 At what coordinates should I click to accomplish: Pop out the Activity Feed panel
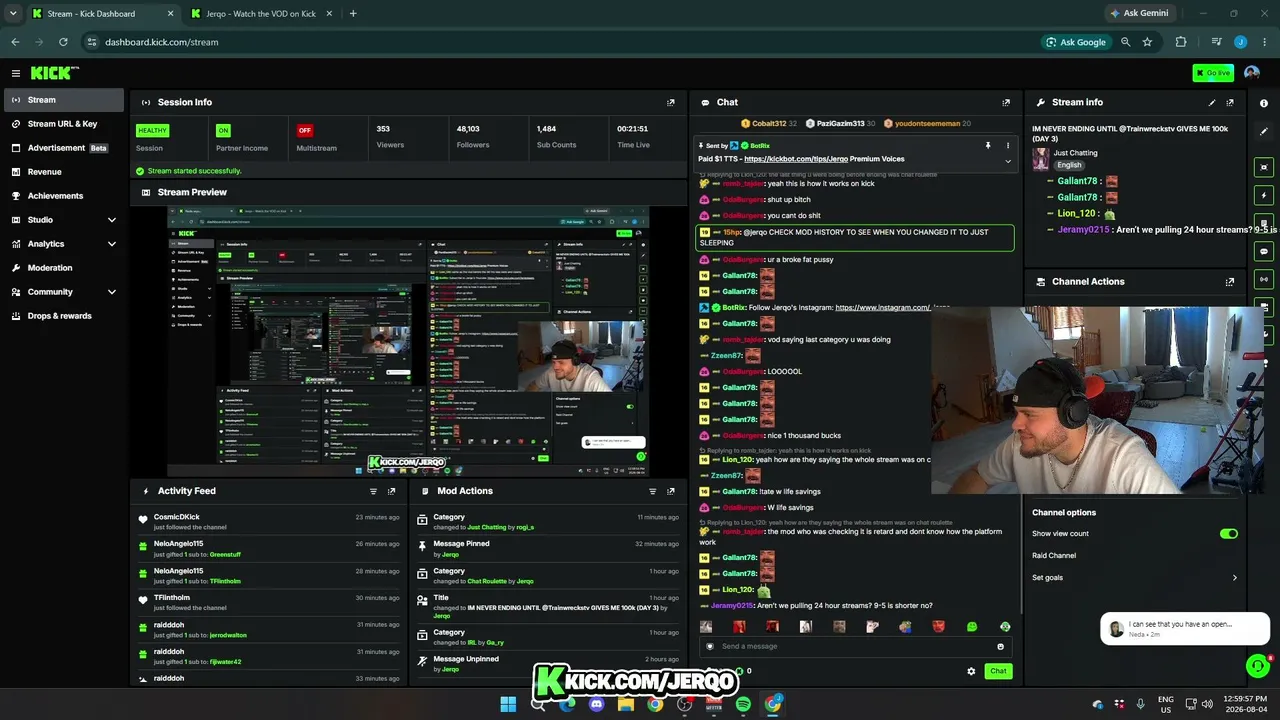(392, 491)
